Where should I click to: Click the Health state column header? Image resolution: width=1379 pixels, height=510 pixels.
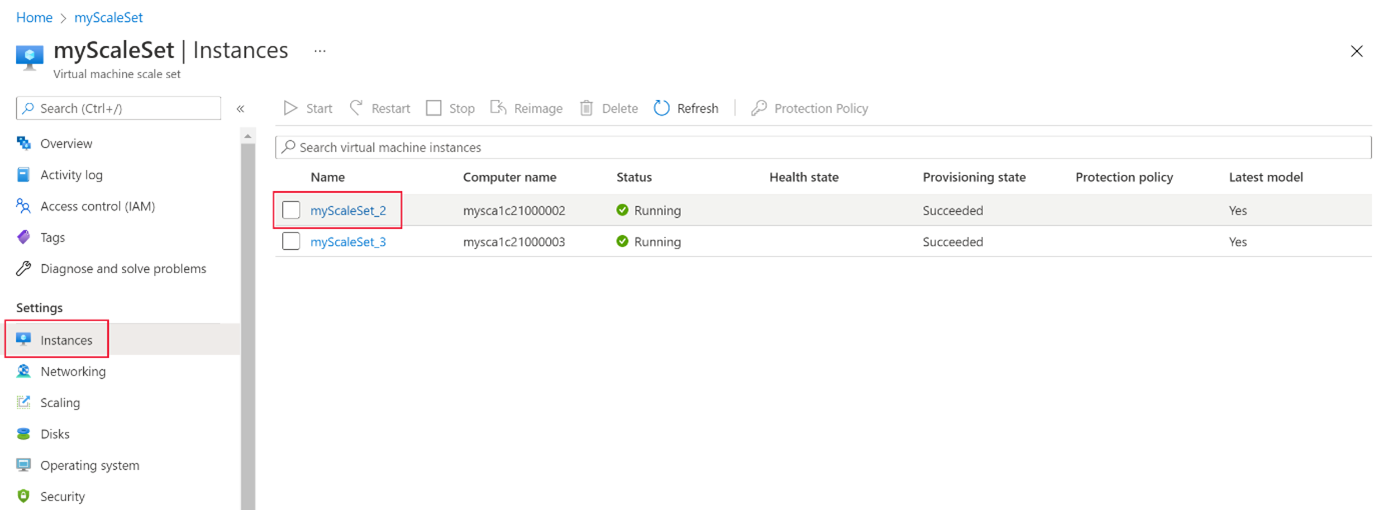pos(804,177)
